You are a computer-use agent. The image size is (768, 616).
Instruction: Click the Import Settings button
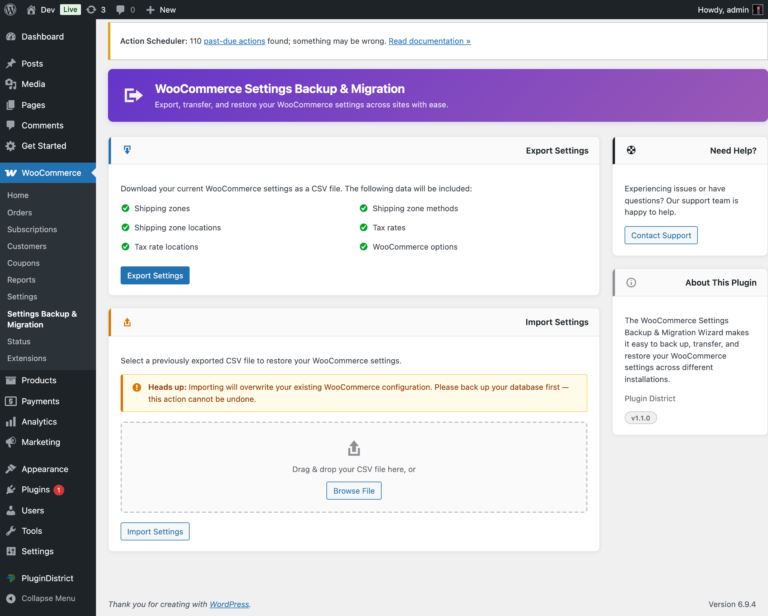click(155, 532)
